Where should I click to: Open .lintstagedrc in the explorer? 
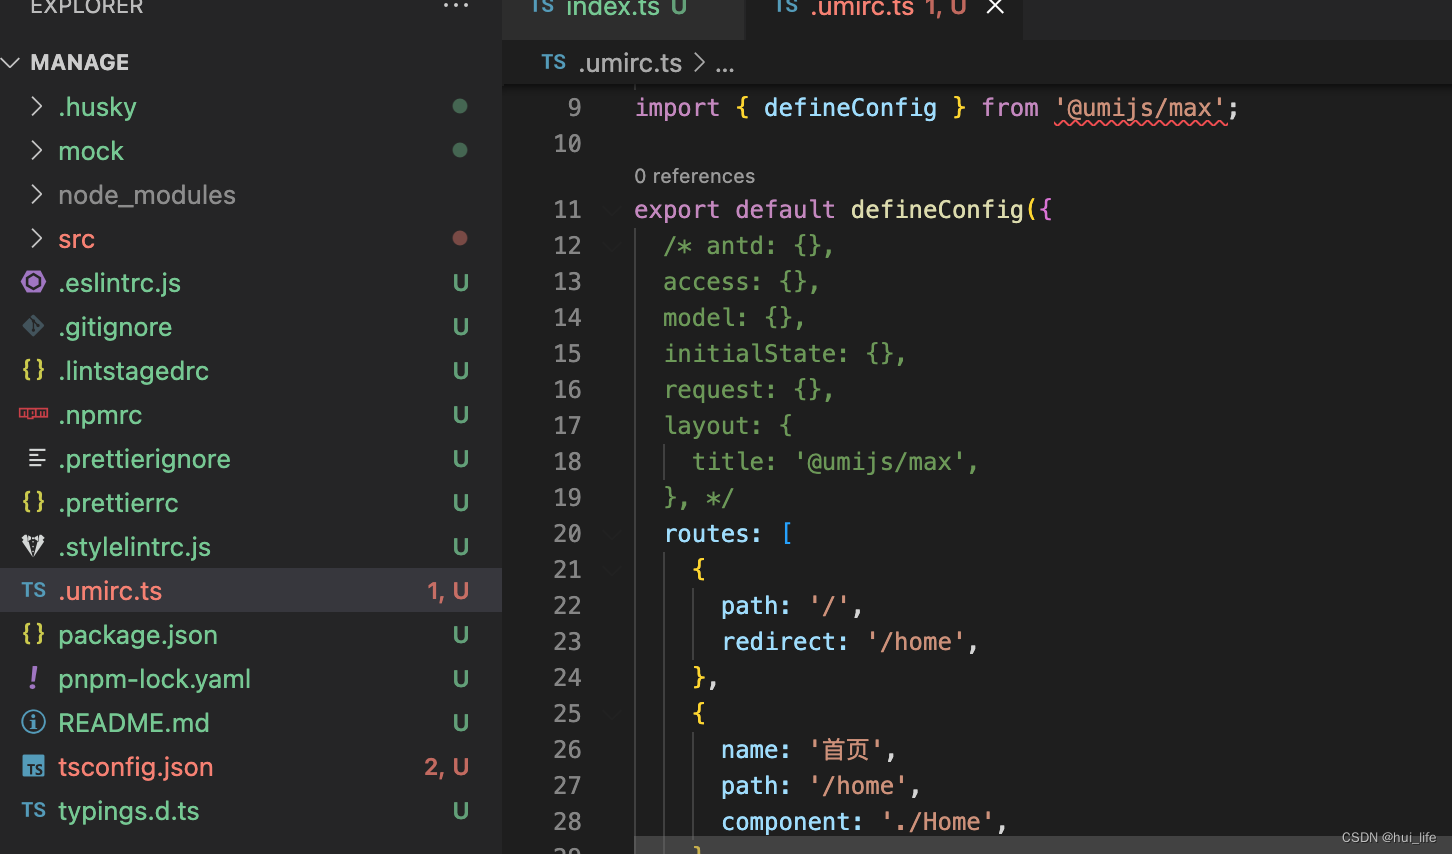pos(134,371)
